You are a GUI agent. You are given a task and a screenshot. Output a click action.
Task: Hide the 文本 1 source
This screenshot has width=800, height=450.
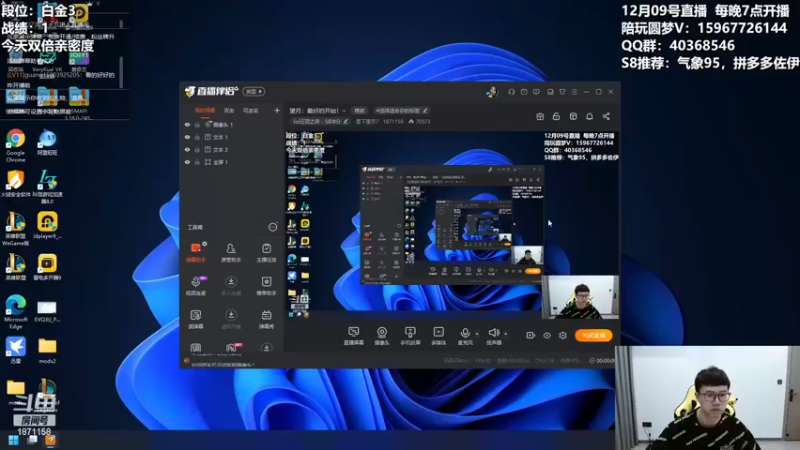(187, 137)
